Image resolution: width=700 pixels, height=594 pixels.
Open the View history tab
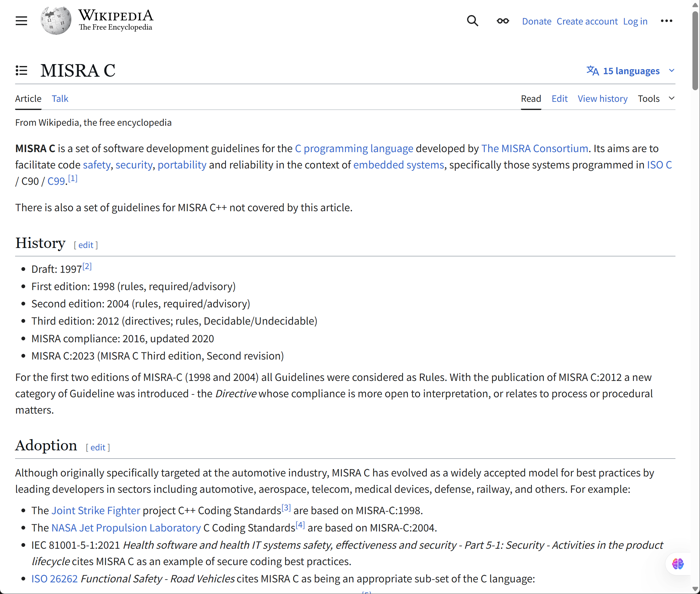[602, 99]
